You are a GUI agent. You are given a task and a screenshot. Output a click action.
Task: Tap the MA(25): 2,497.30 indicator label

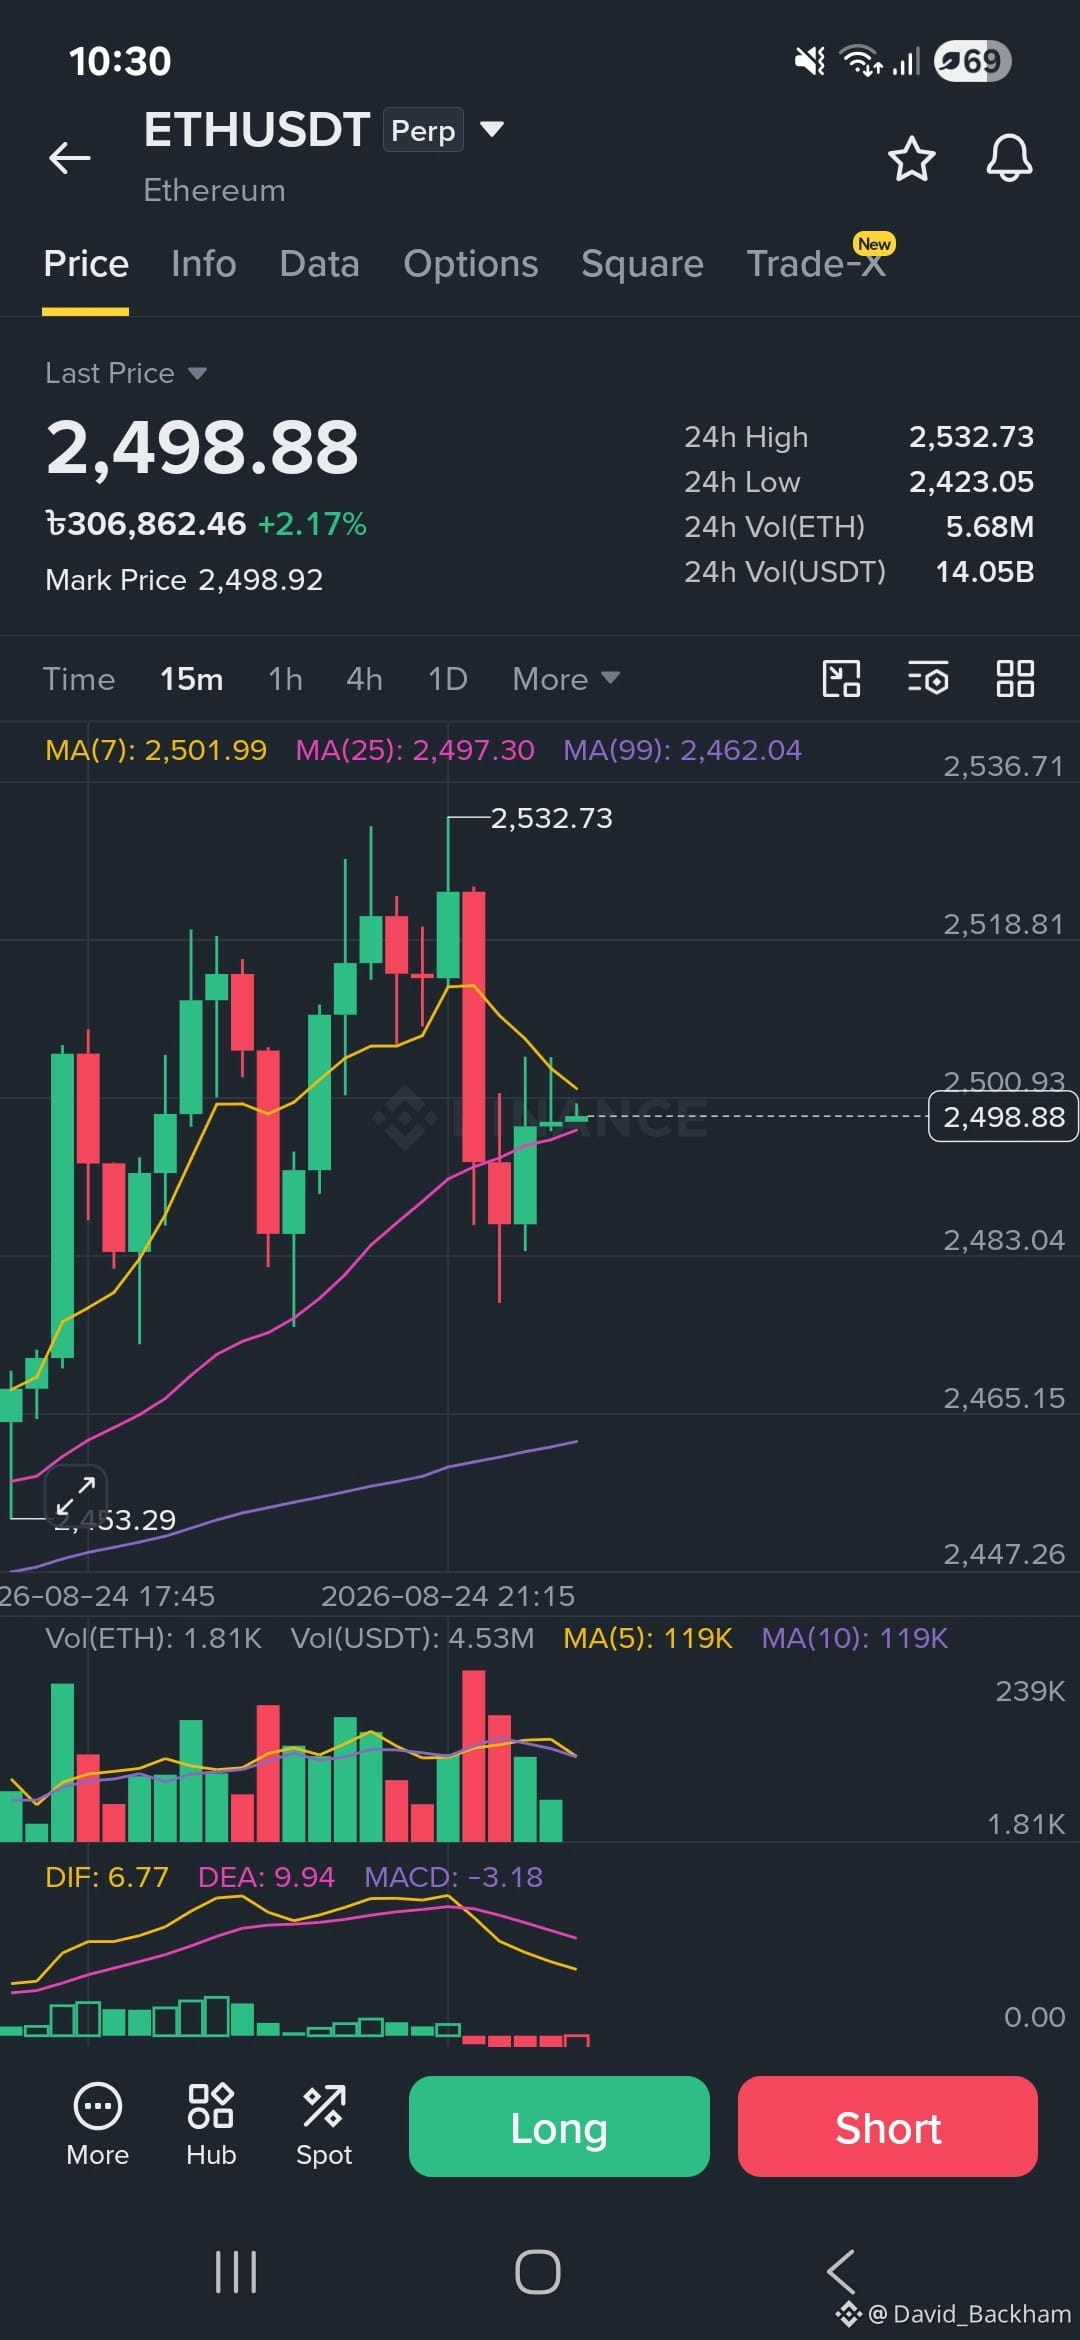coord(415,750)
